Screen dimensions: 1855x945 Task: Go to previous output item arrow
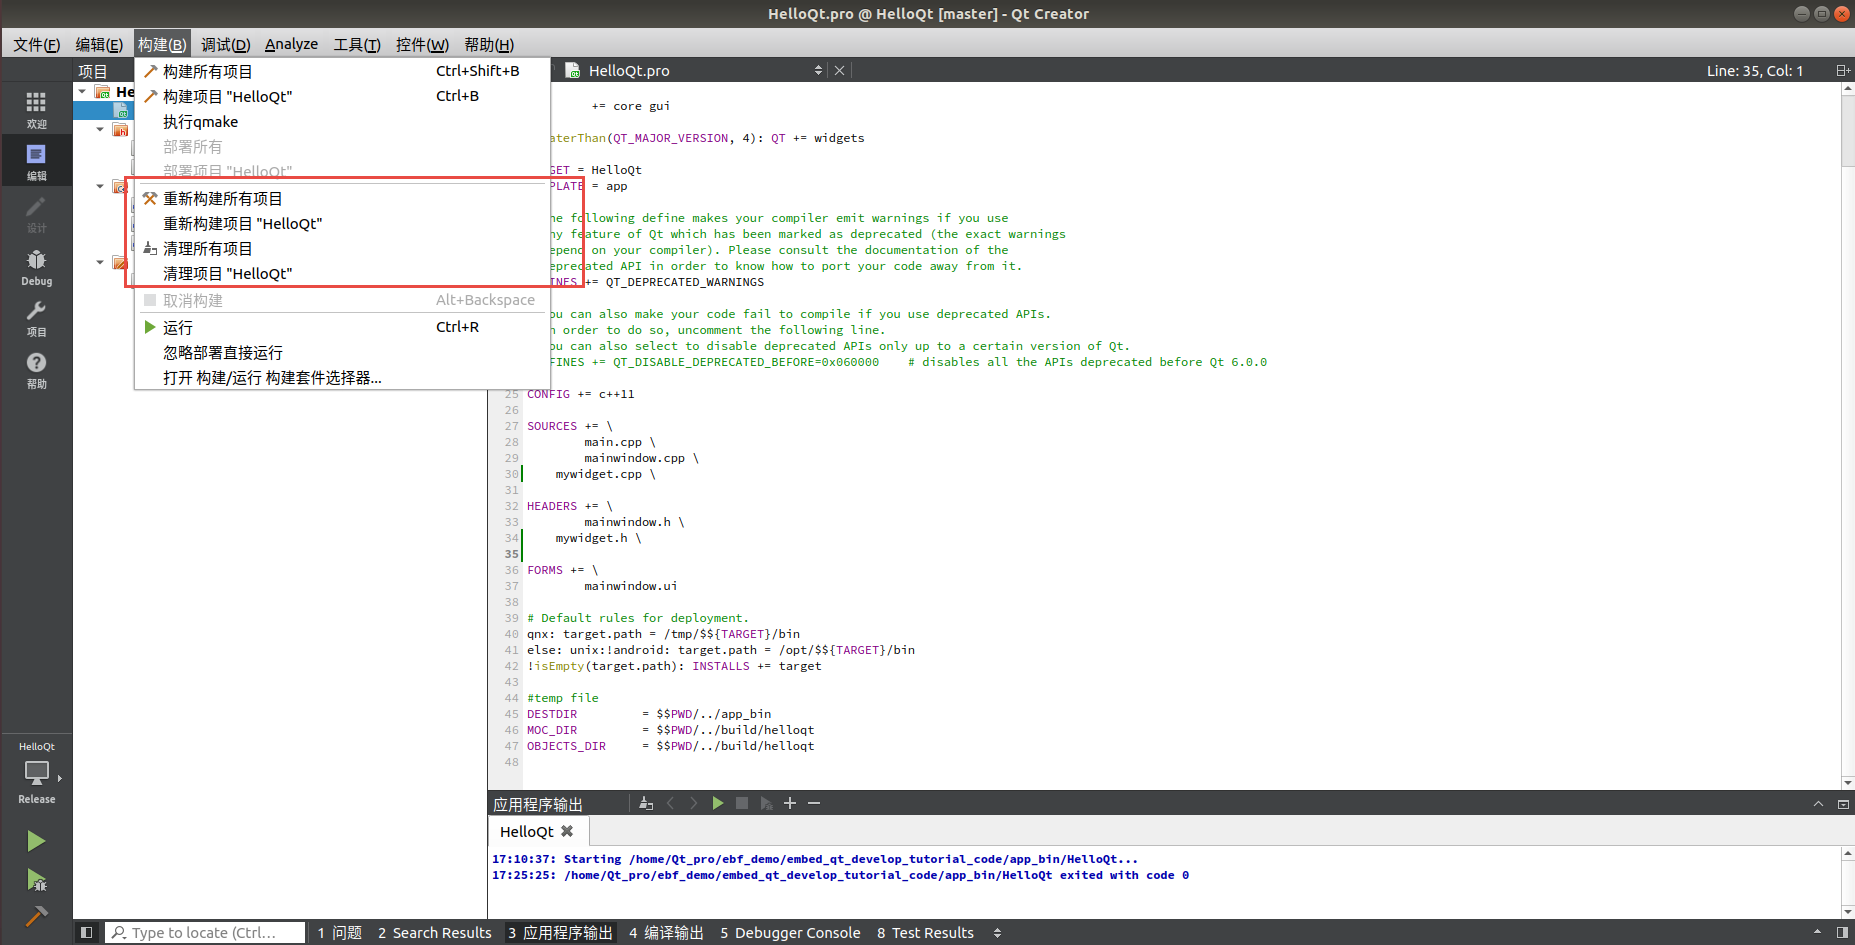pos(670,803)
